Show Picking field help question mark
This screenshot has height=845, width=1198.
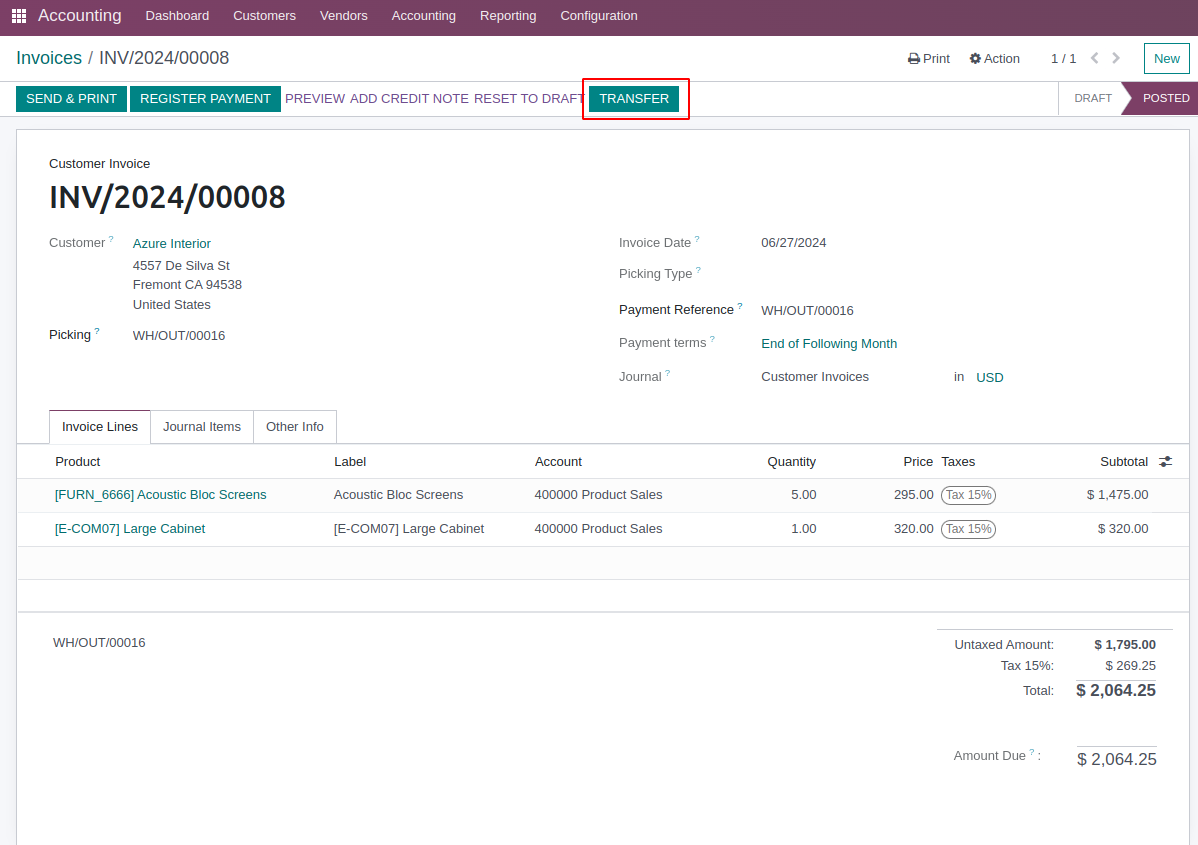[x=96, y=332]
